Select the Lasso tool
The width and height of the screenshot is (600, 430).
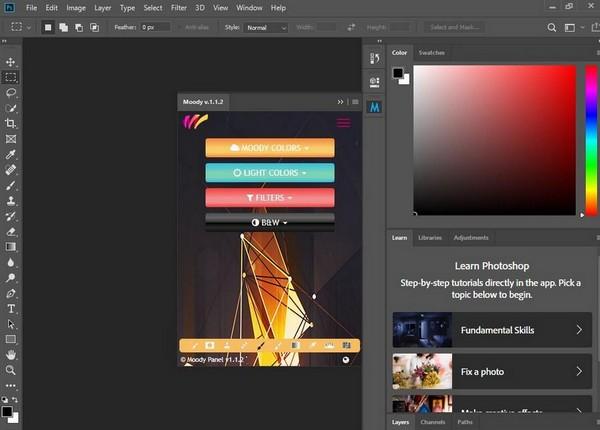pyautogui.click(x=11, y=92)
